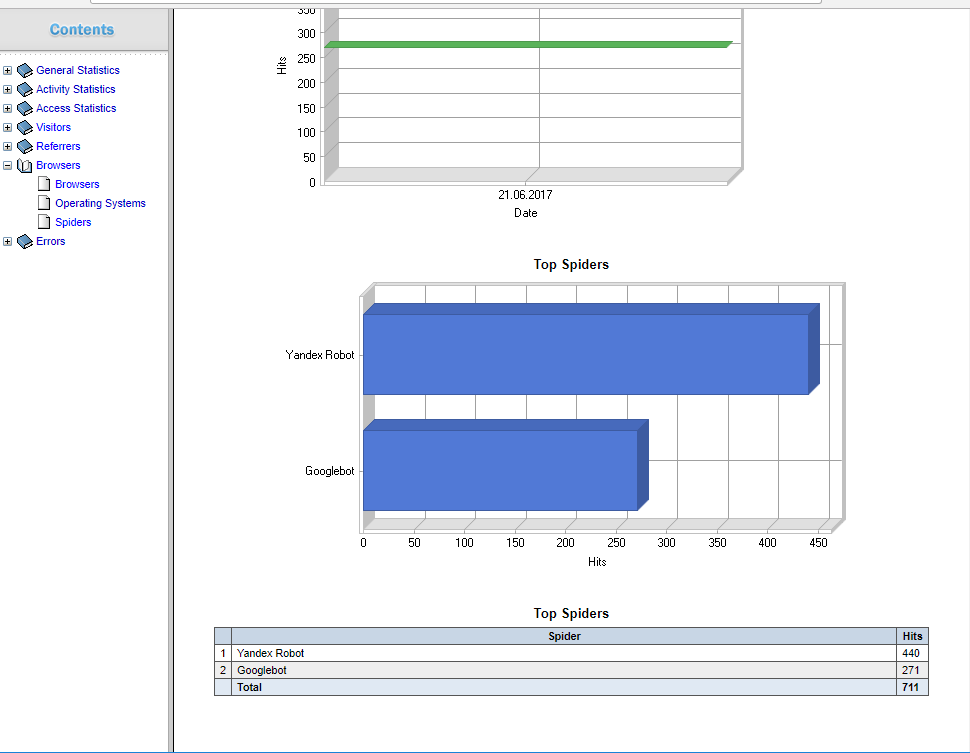Click the Referrers book icon

point(25,147)
